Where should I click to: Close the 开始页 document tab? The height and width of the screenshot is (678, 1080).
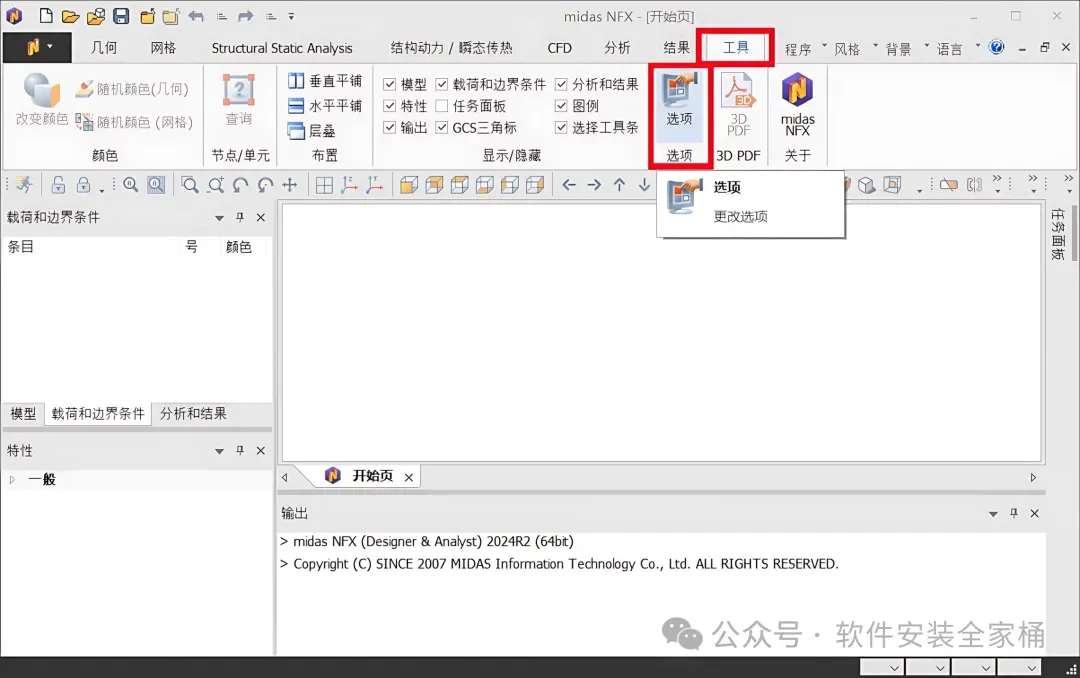coord(408,477)
